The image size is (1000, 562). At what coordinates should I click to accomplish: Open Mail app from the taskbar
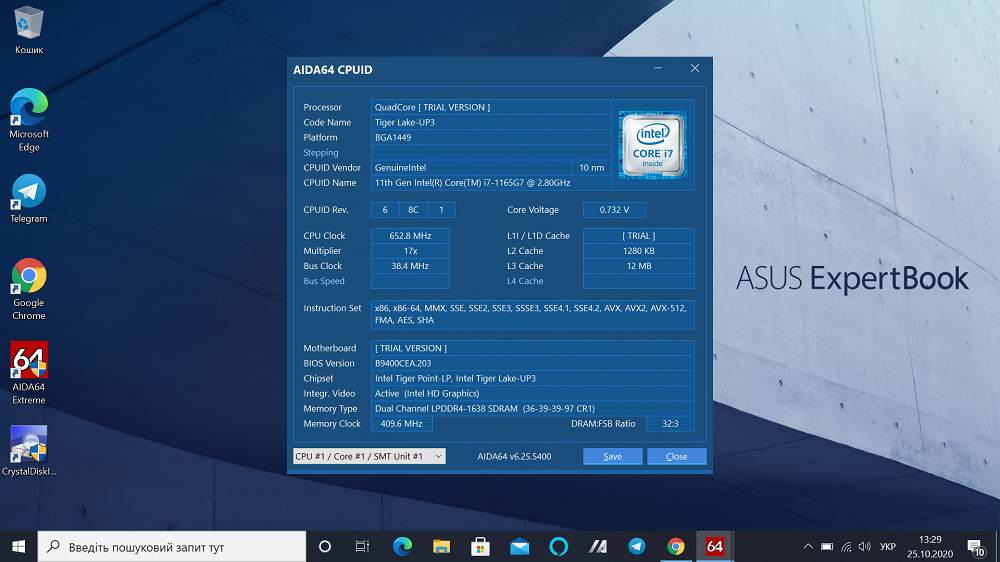click(520, 547)
